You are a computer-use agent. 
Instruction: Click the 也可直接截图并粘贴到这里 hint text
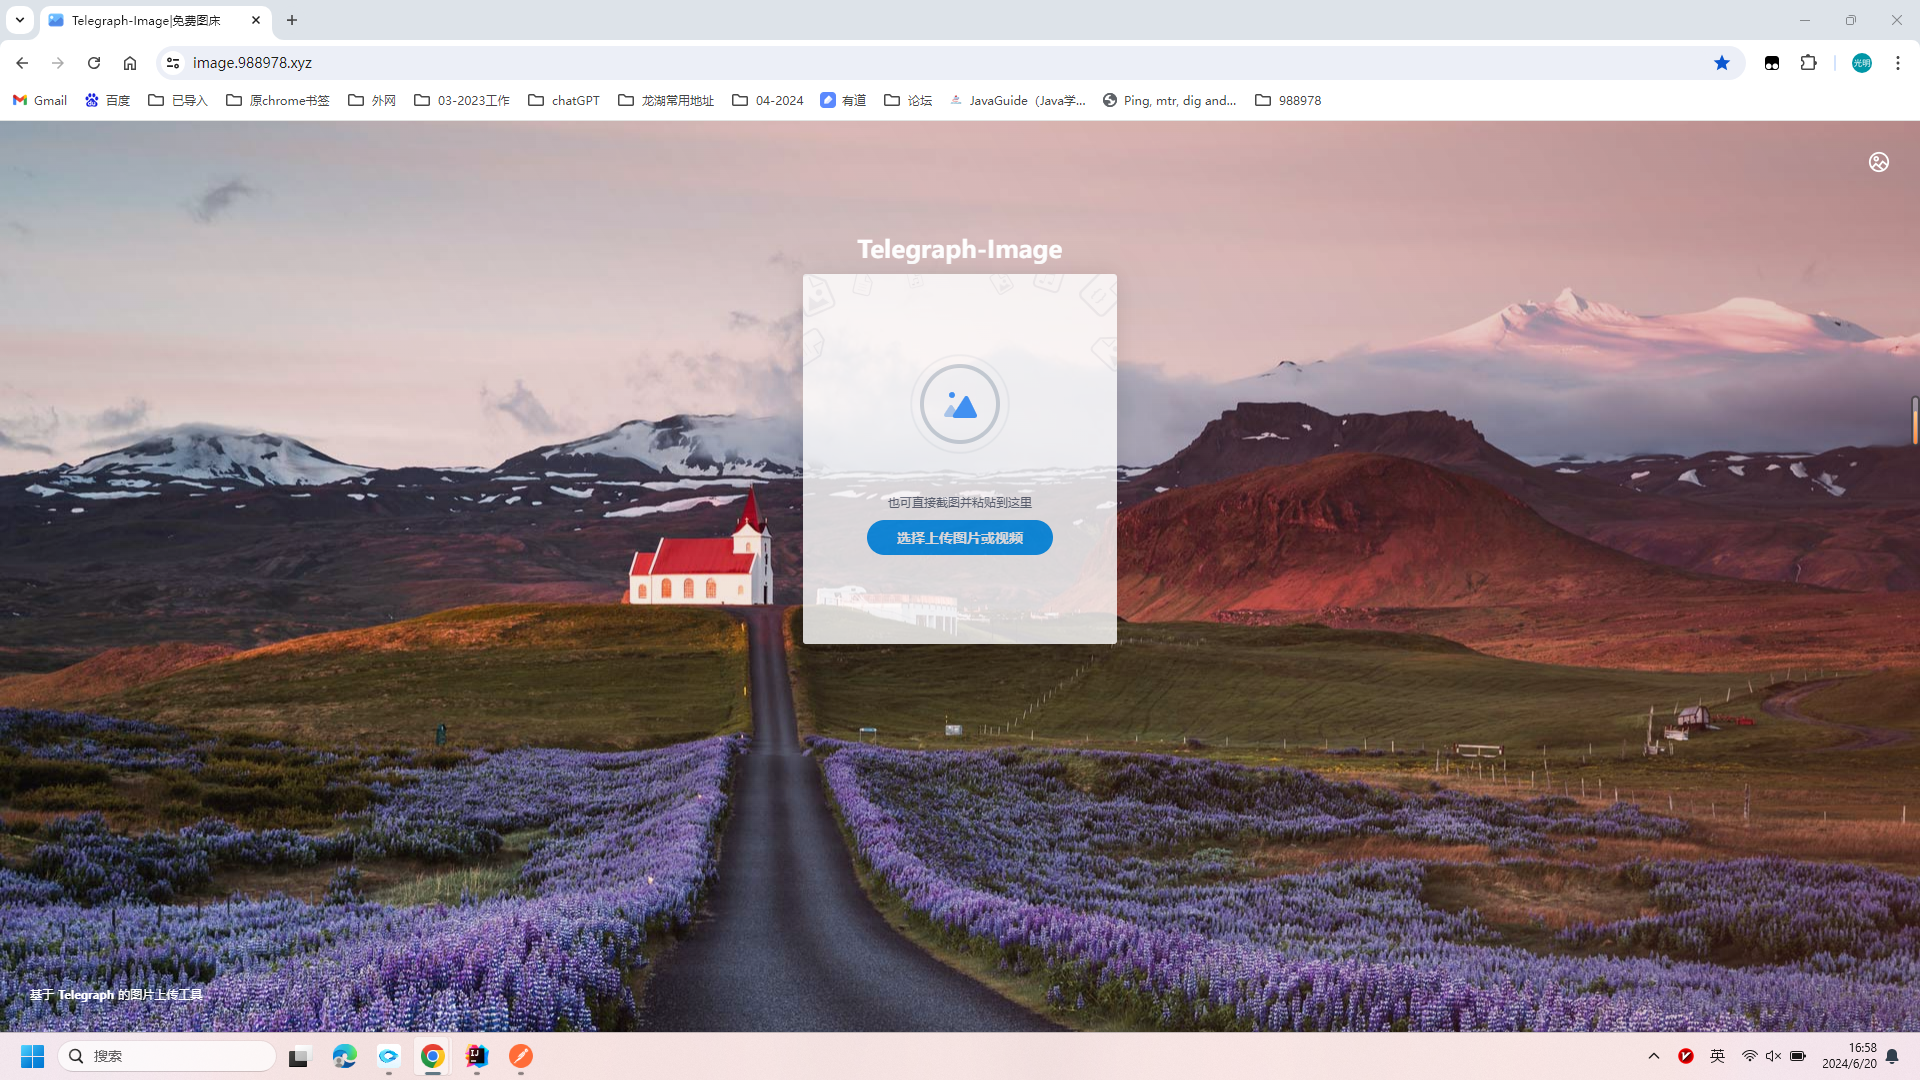(960, 502)
